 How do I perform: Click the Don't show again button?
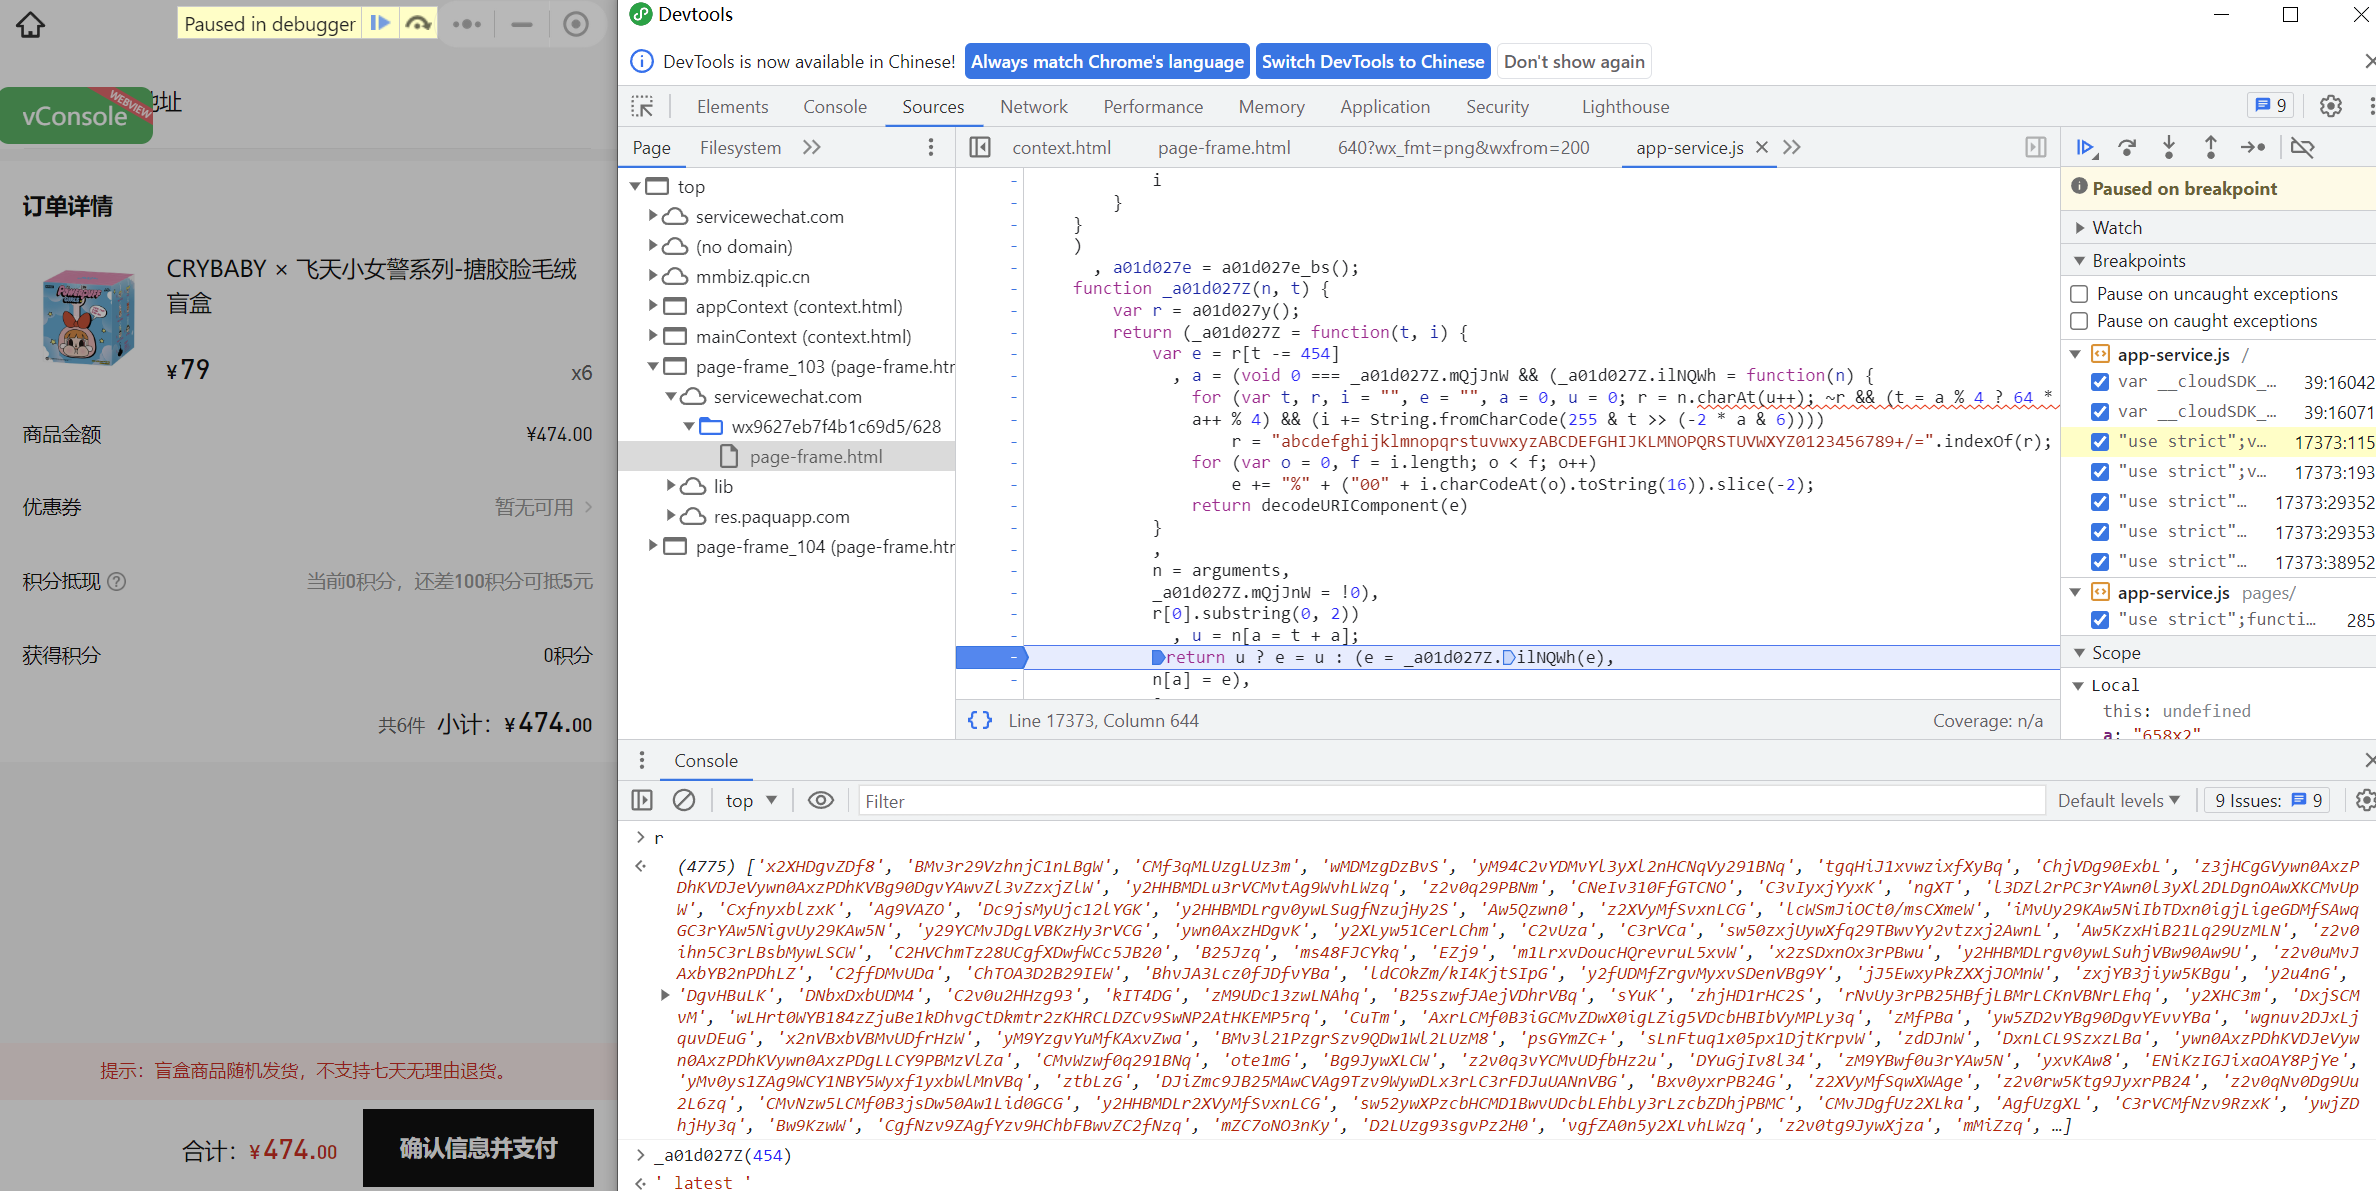(1574, 62)
